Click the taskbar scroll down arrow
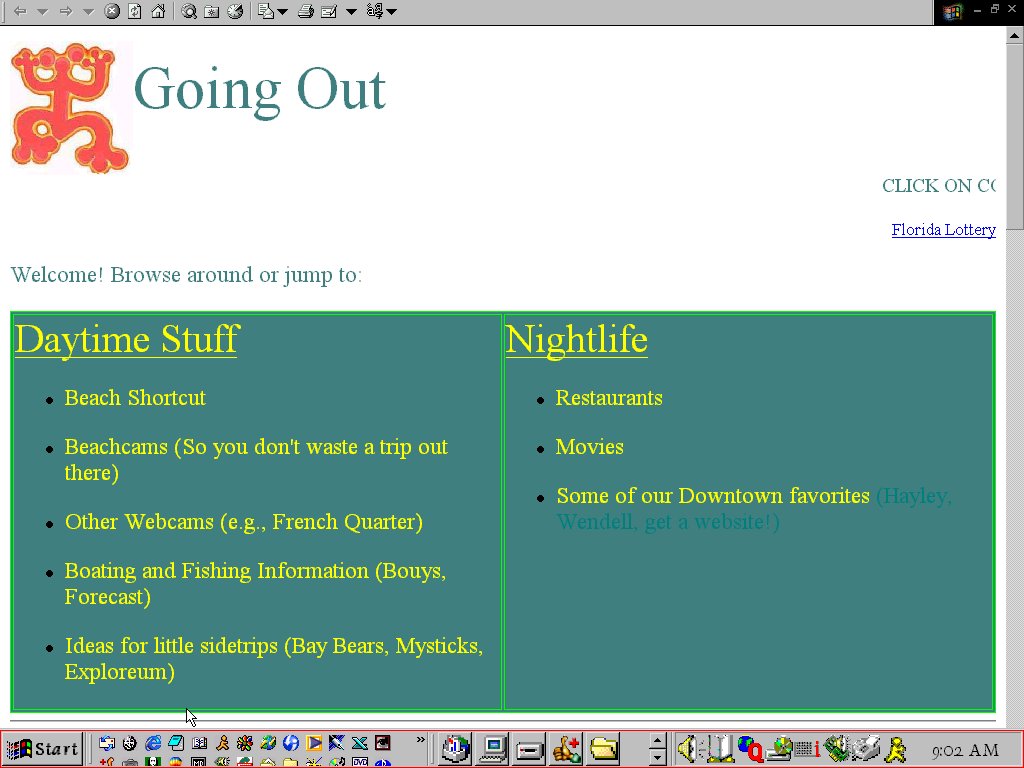1024x768 pixels. tap(657, 758)
